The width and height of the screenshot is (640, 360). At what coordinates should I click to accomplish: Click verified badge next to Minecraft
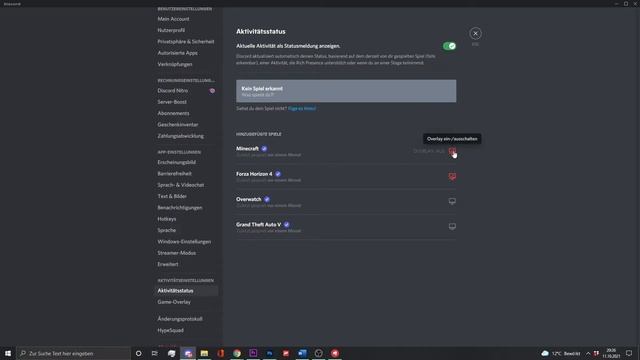click(x=264, y=149)
